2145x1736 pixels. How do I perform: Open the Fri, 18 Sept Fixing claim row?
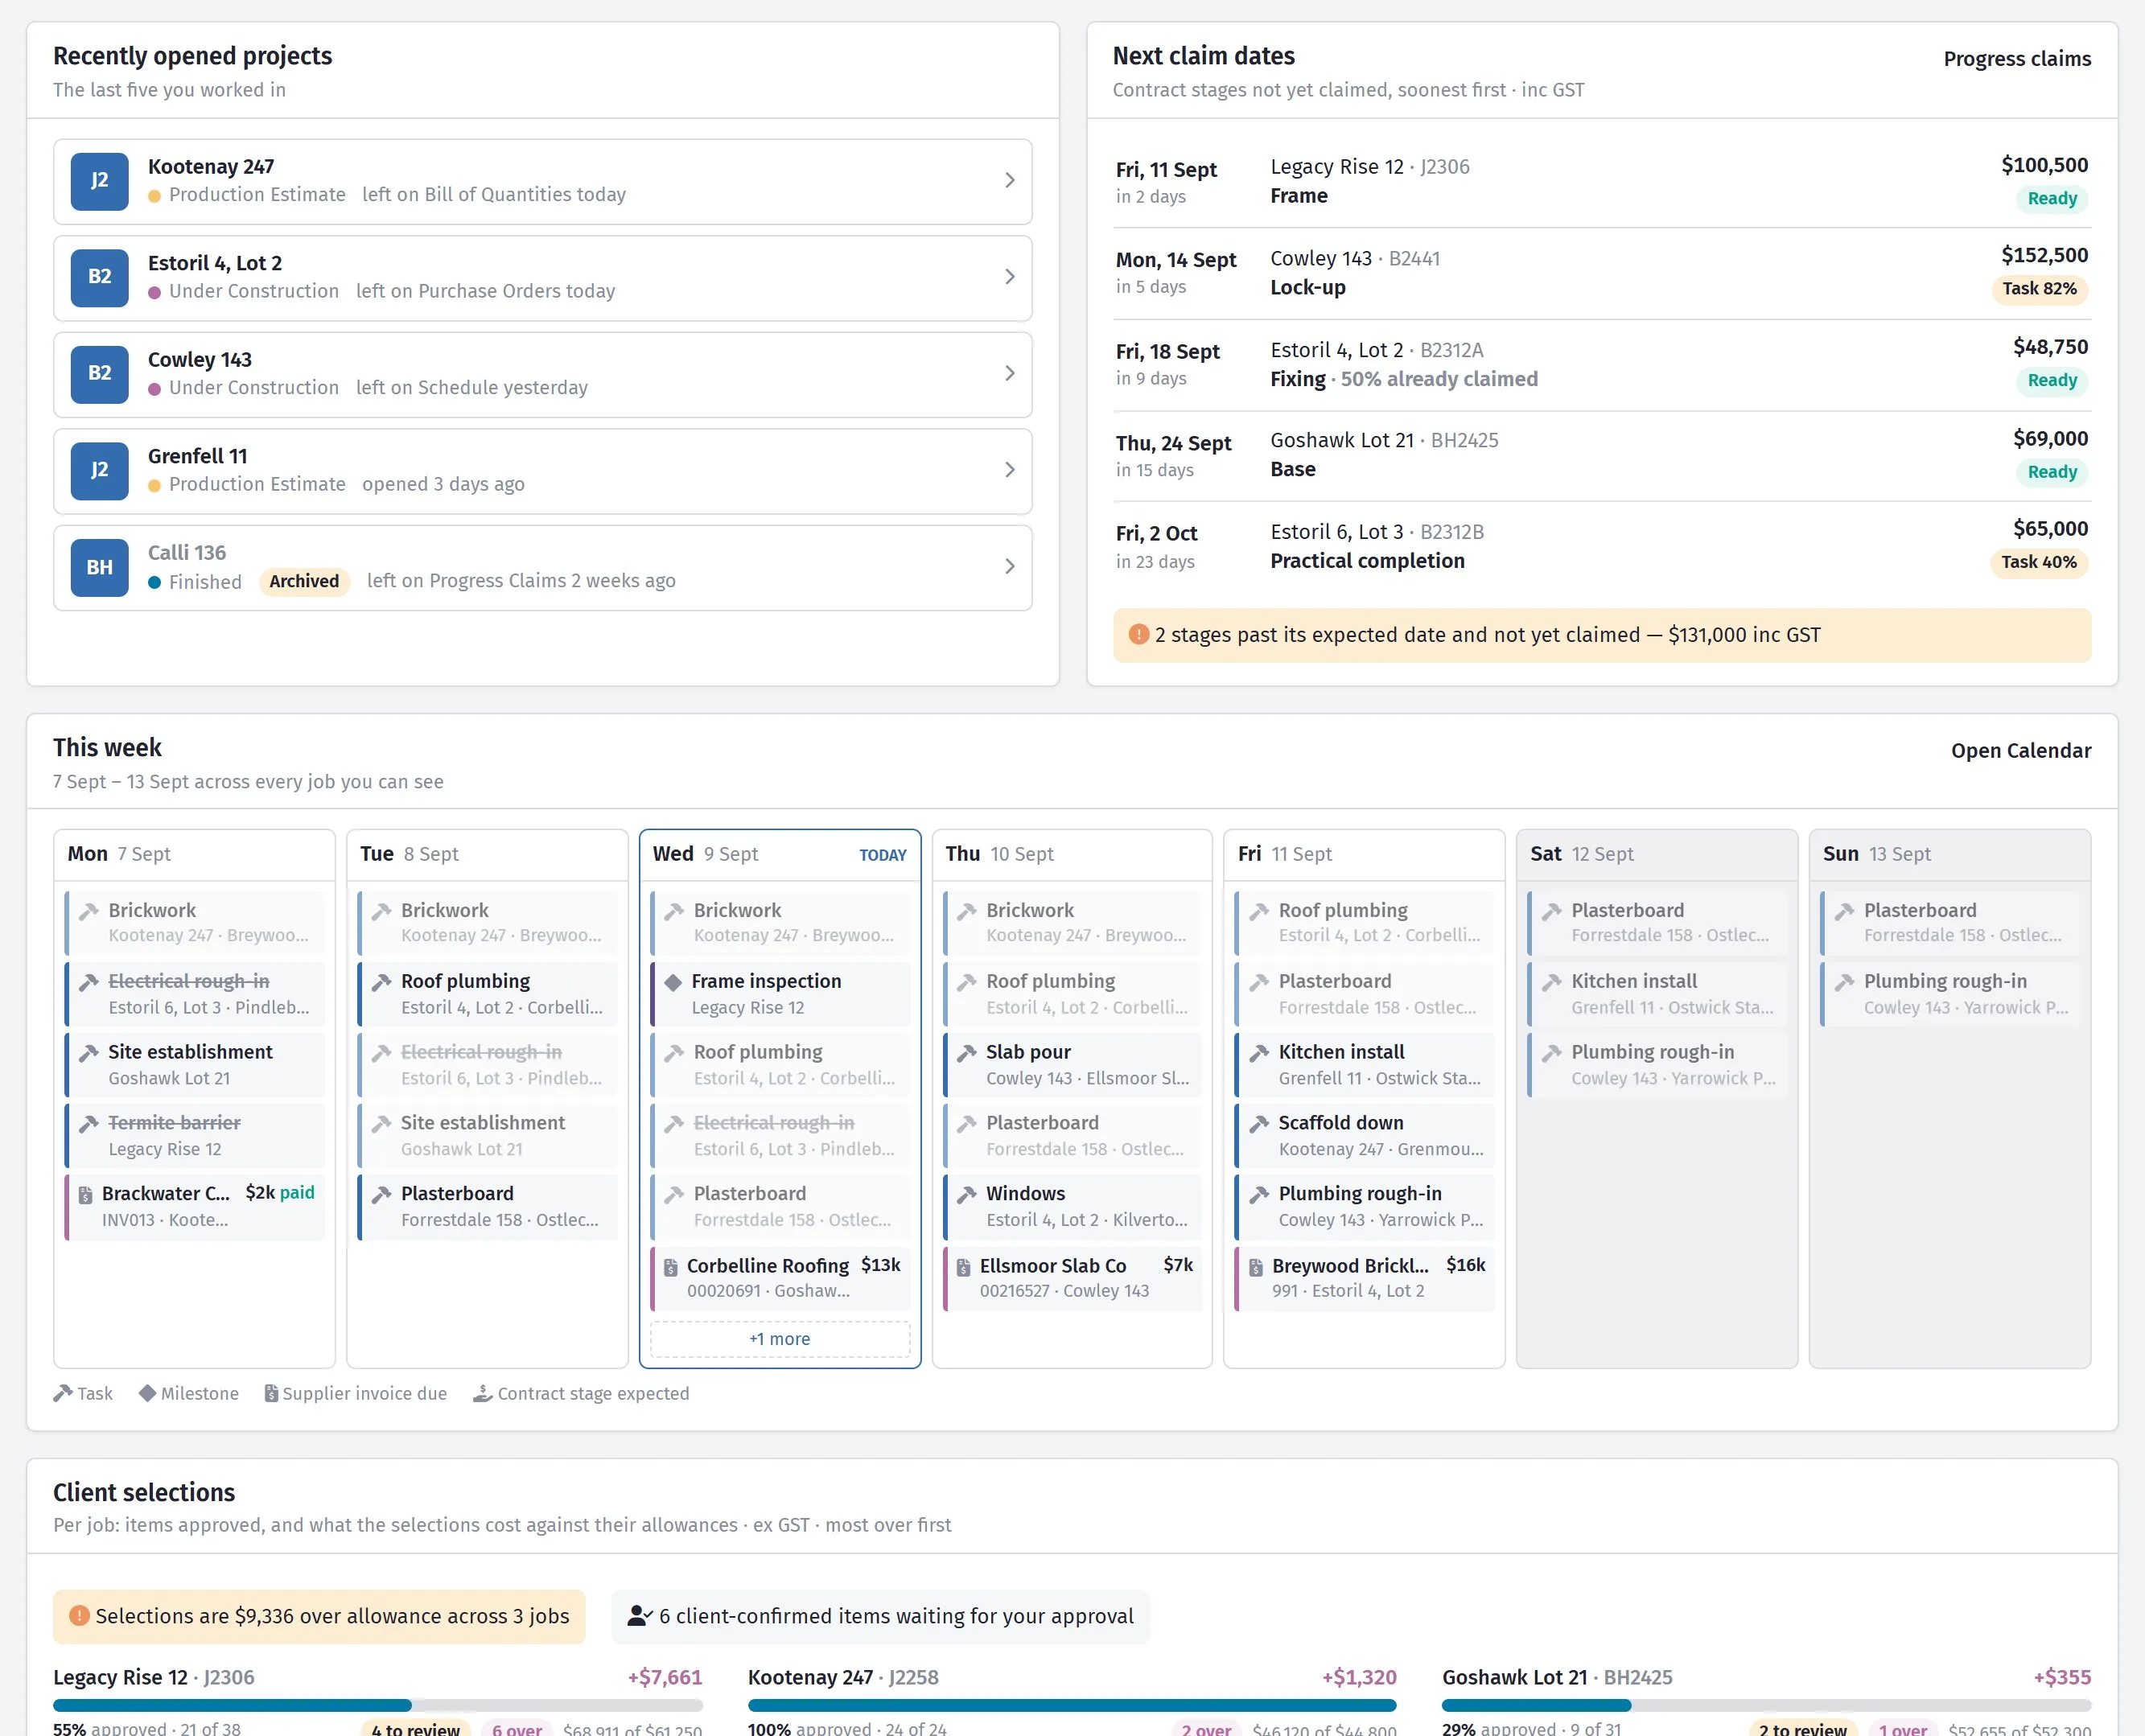tap(1602, 365)
